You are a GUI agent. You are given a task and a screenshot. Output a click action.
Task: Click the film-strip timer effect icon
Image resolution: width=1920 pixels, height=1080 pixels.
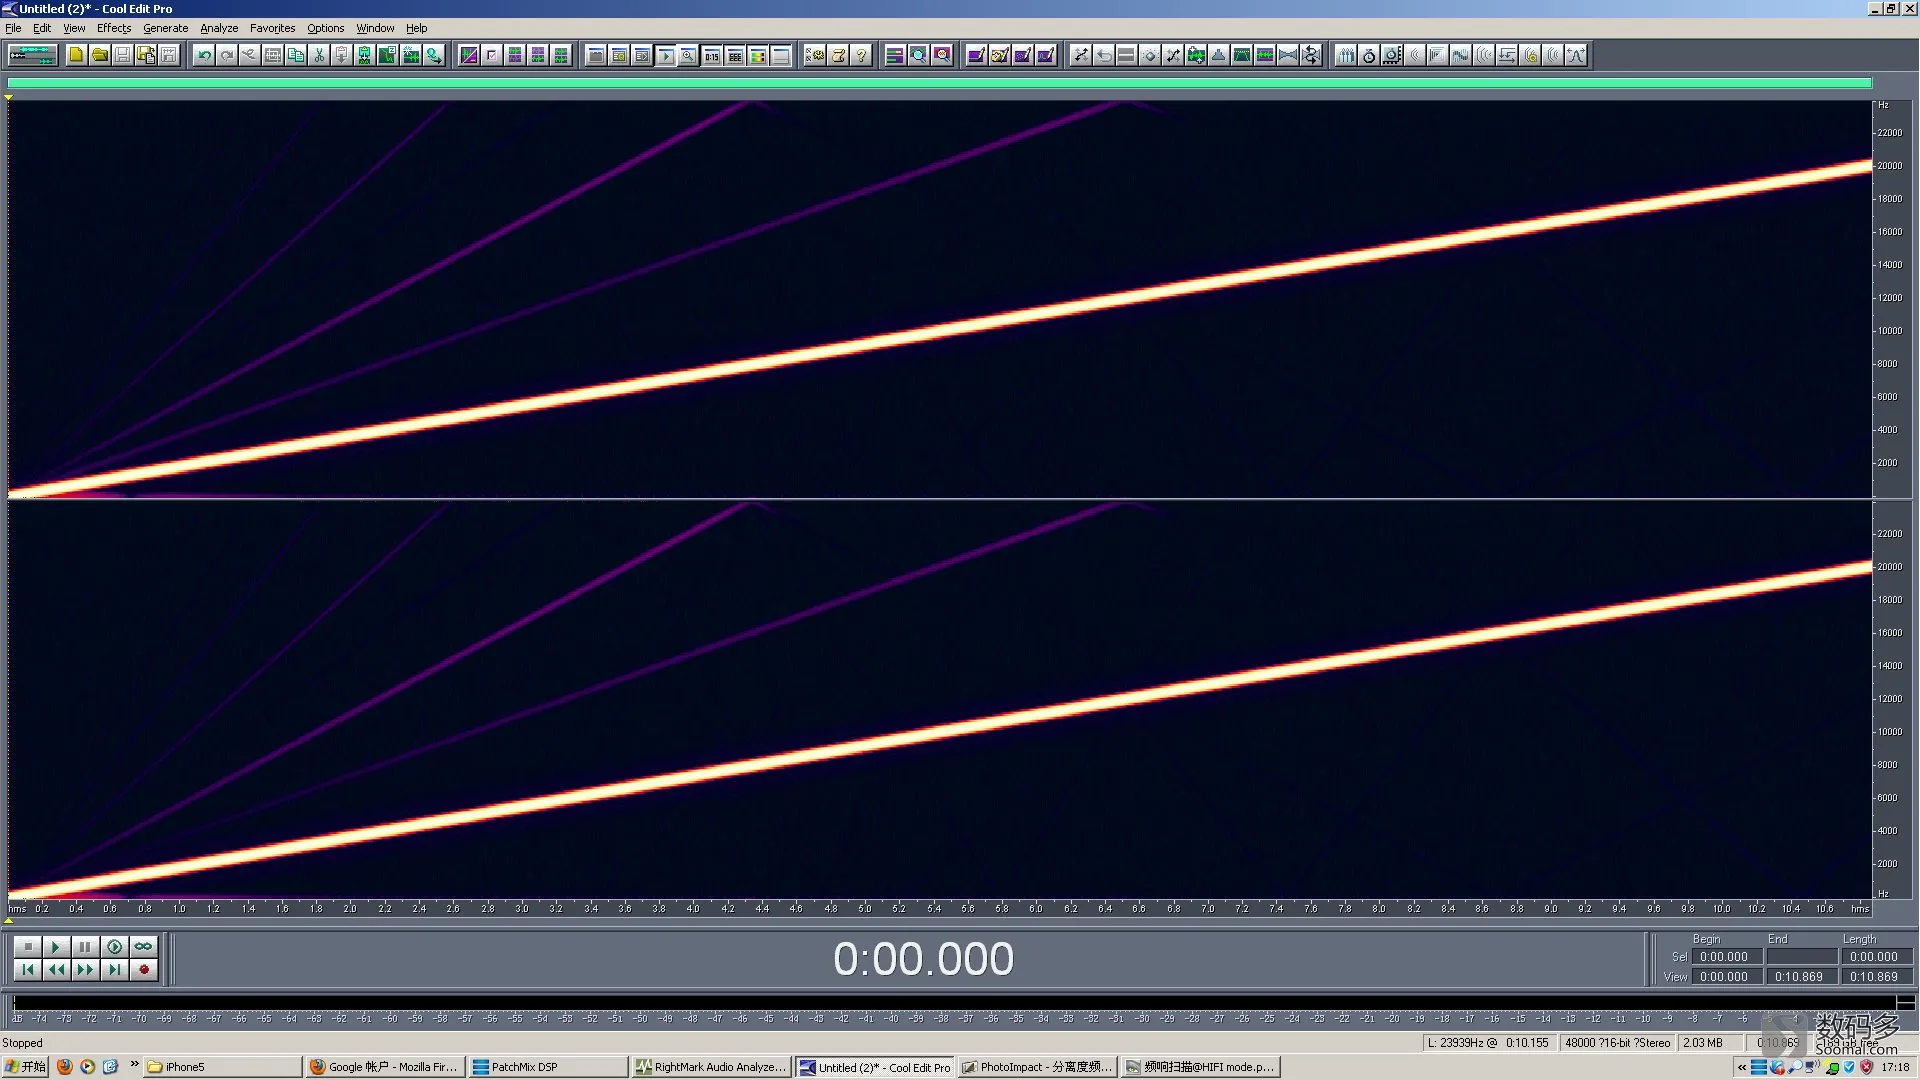[x=1392, y=55]
